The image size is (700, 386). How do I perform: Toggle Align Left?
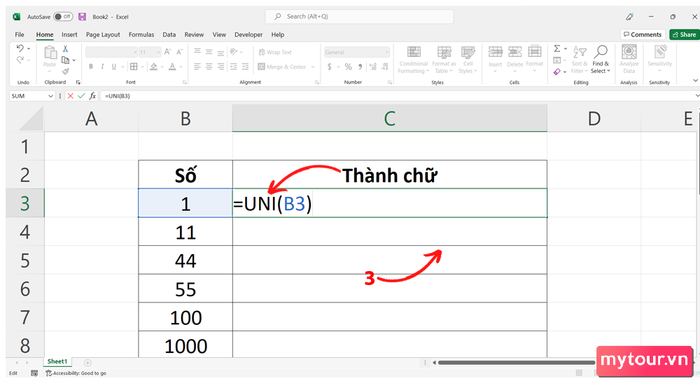tap(197, 66)
